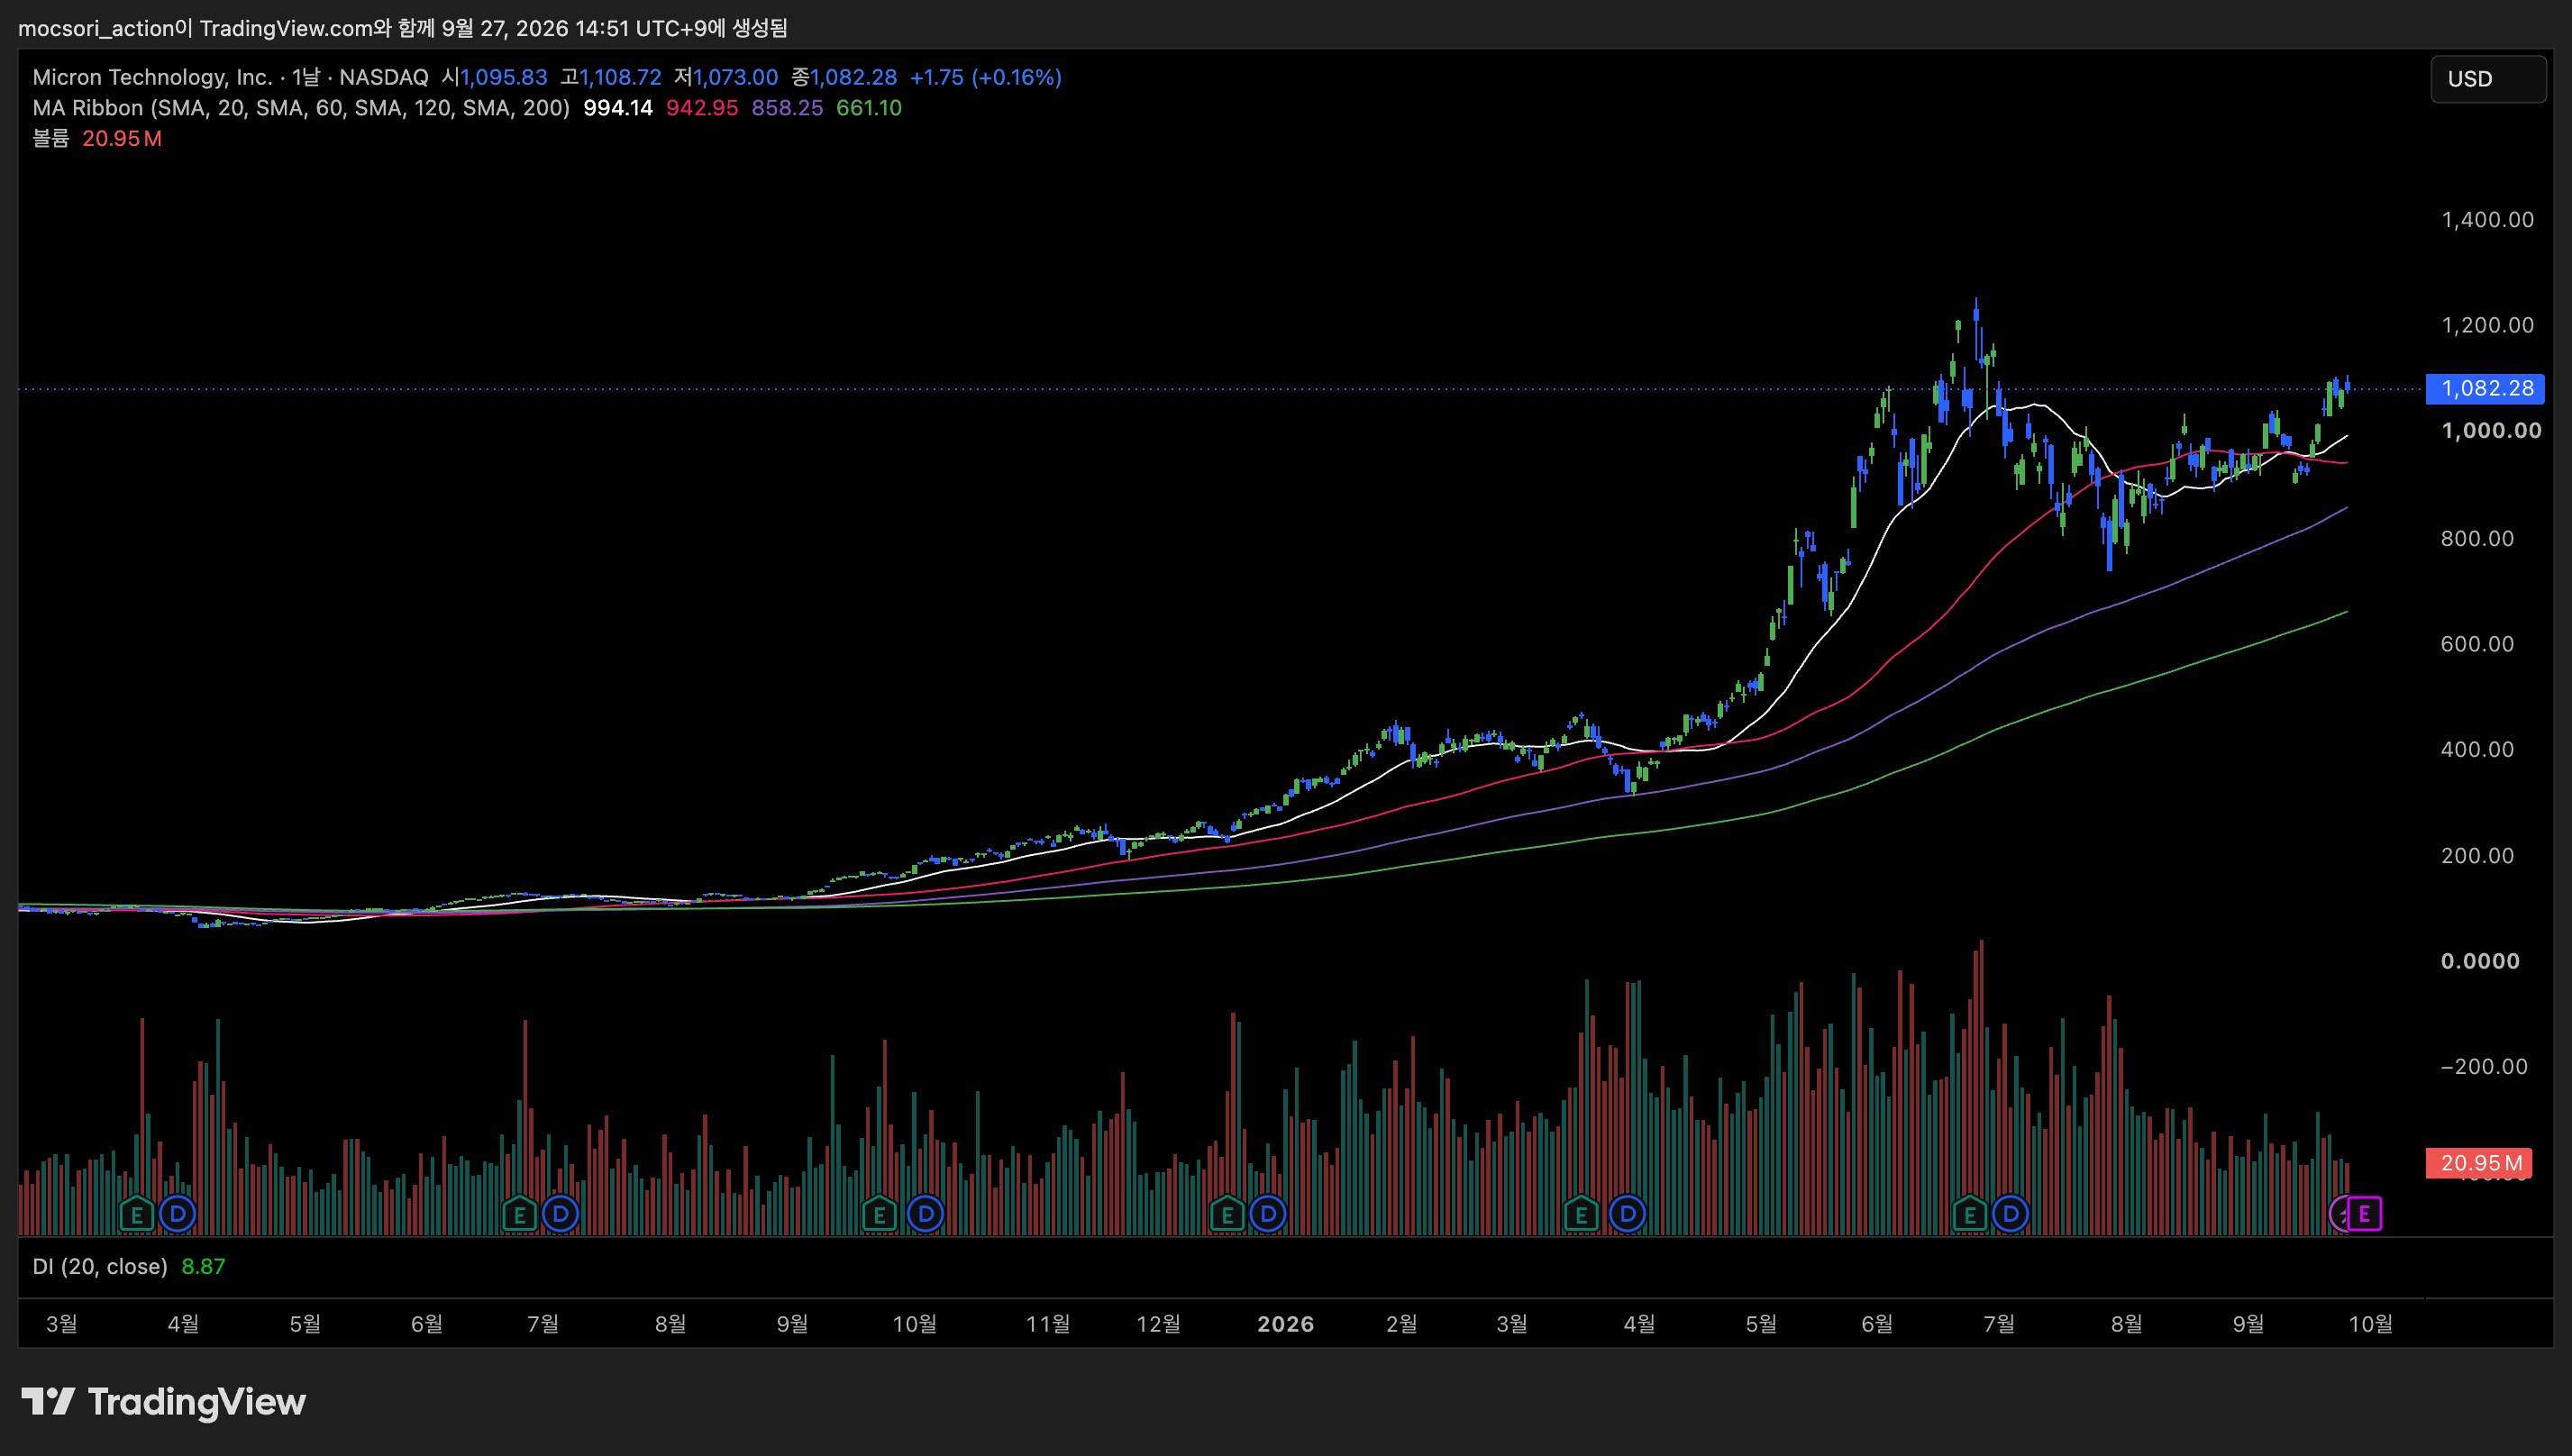Image resolution: width=2572 pixels, height=1456 pixels.
Task: Select the MA Ribbon indicator legend
Action: point(301,108)
